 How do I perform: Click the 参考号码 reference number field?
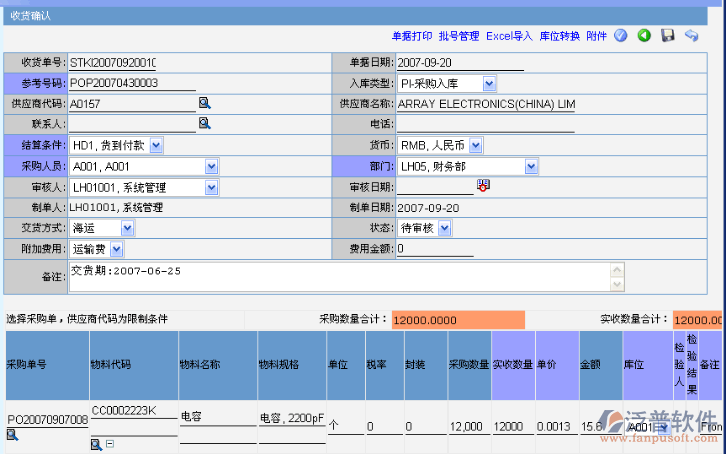click(132, 83)
